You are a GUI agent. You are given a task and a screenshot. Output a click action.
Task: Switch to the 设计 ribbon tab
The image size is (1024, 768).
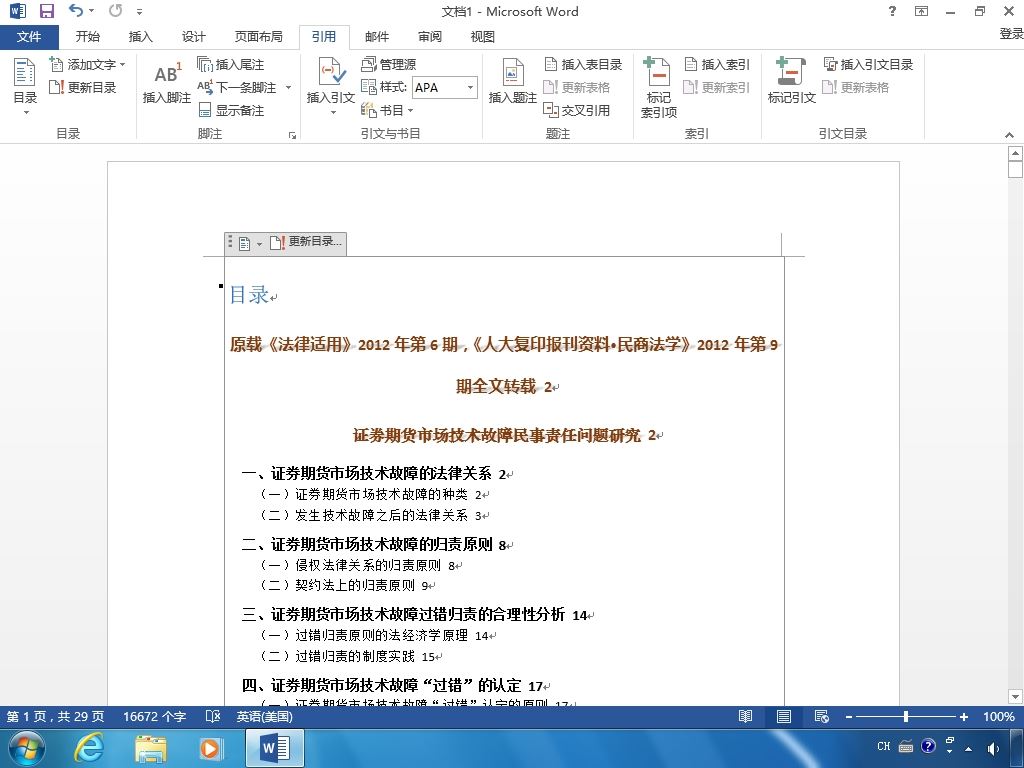click(x=193, y=37)
